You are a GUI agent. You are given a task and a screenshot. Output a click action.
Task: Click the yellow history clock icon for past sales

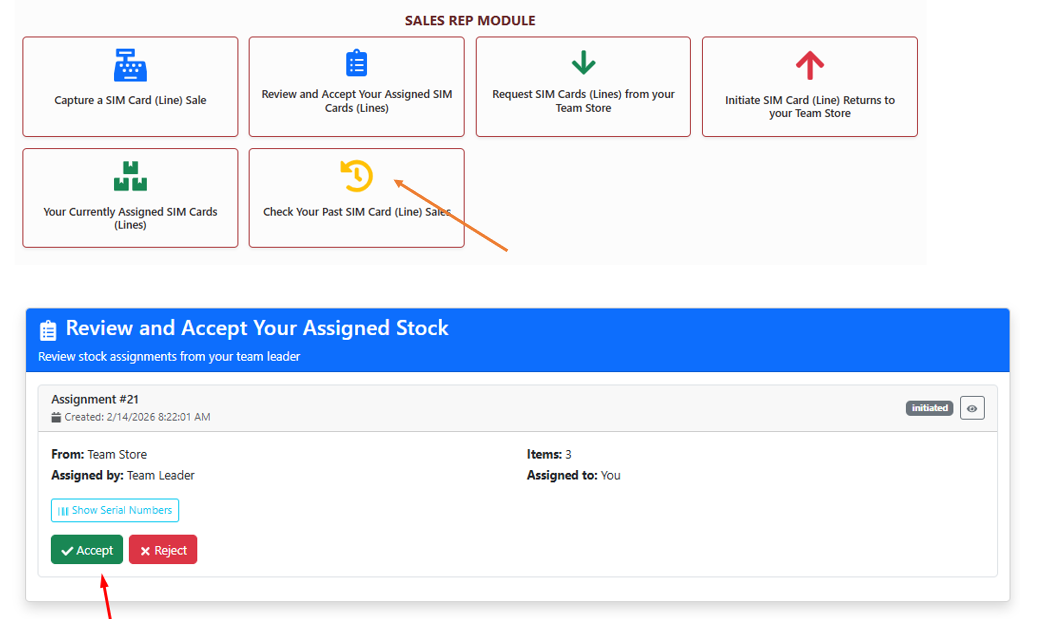356,174
